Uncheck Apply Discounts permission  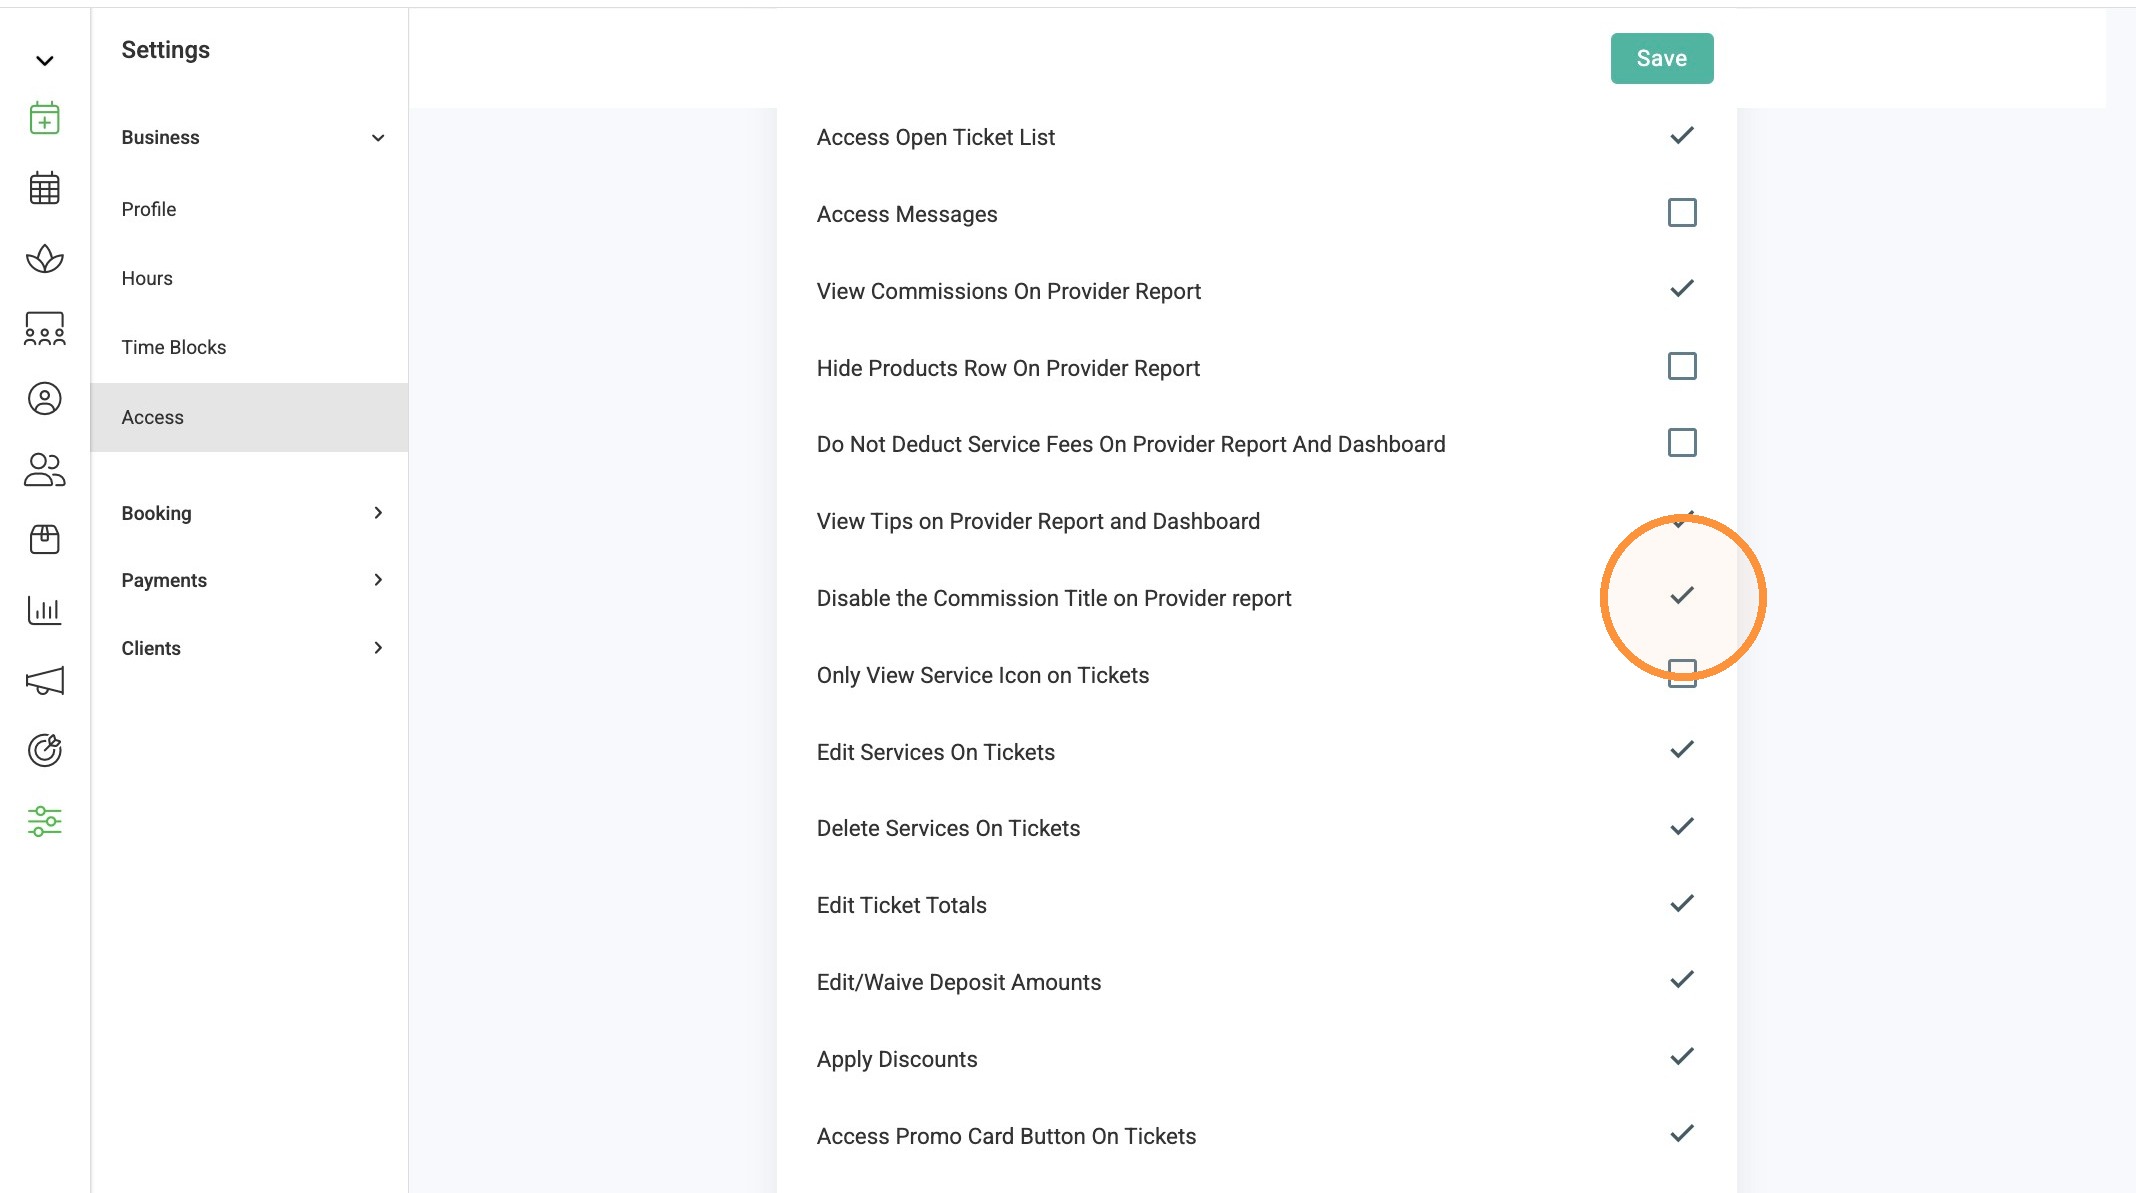coord(1682,1057)
